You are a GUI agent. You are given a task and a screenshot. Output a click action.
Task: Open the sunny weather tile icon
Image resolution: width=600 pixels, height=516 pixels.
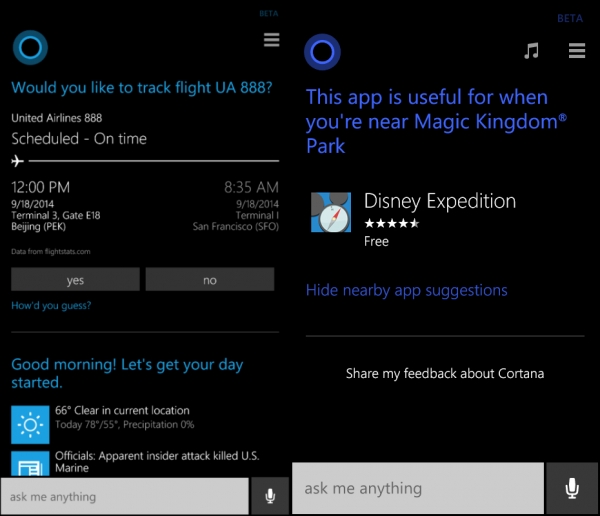(30, 425)
